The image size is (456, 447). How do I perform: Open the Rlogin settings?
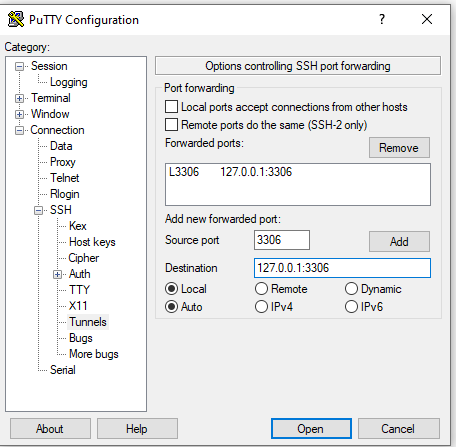click(65, 194)
